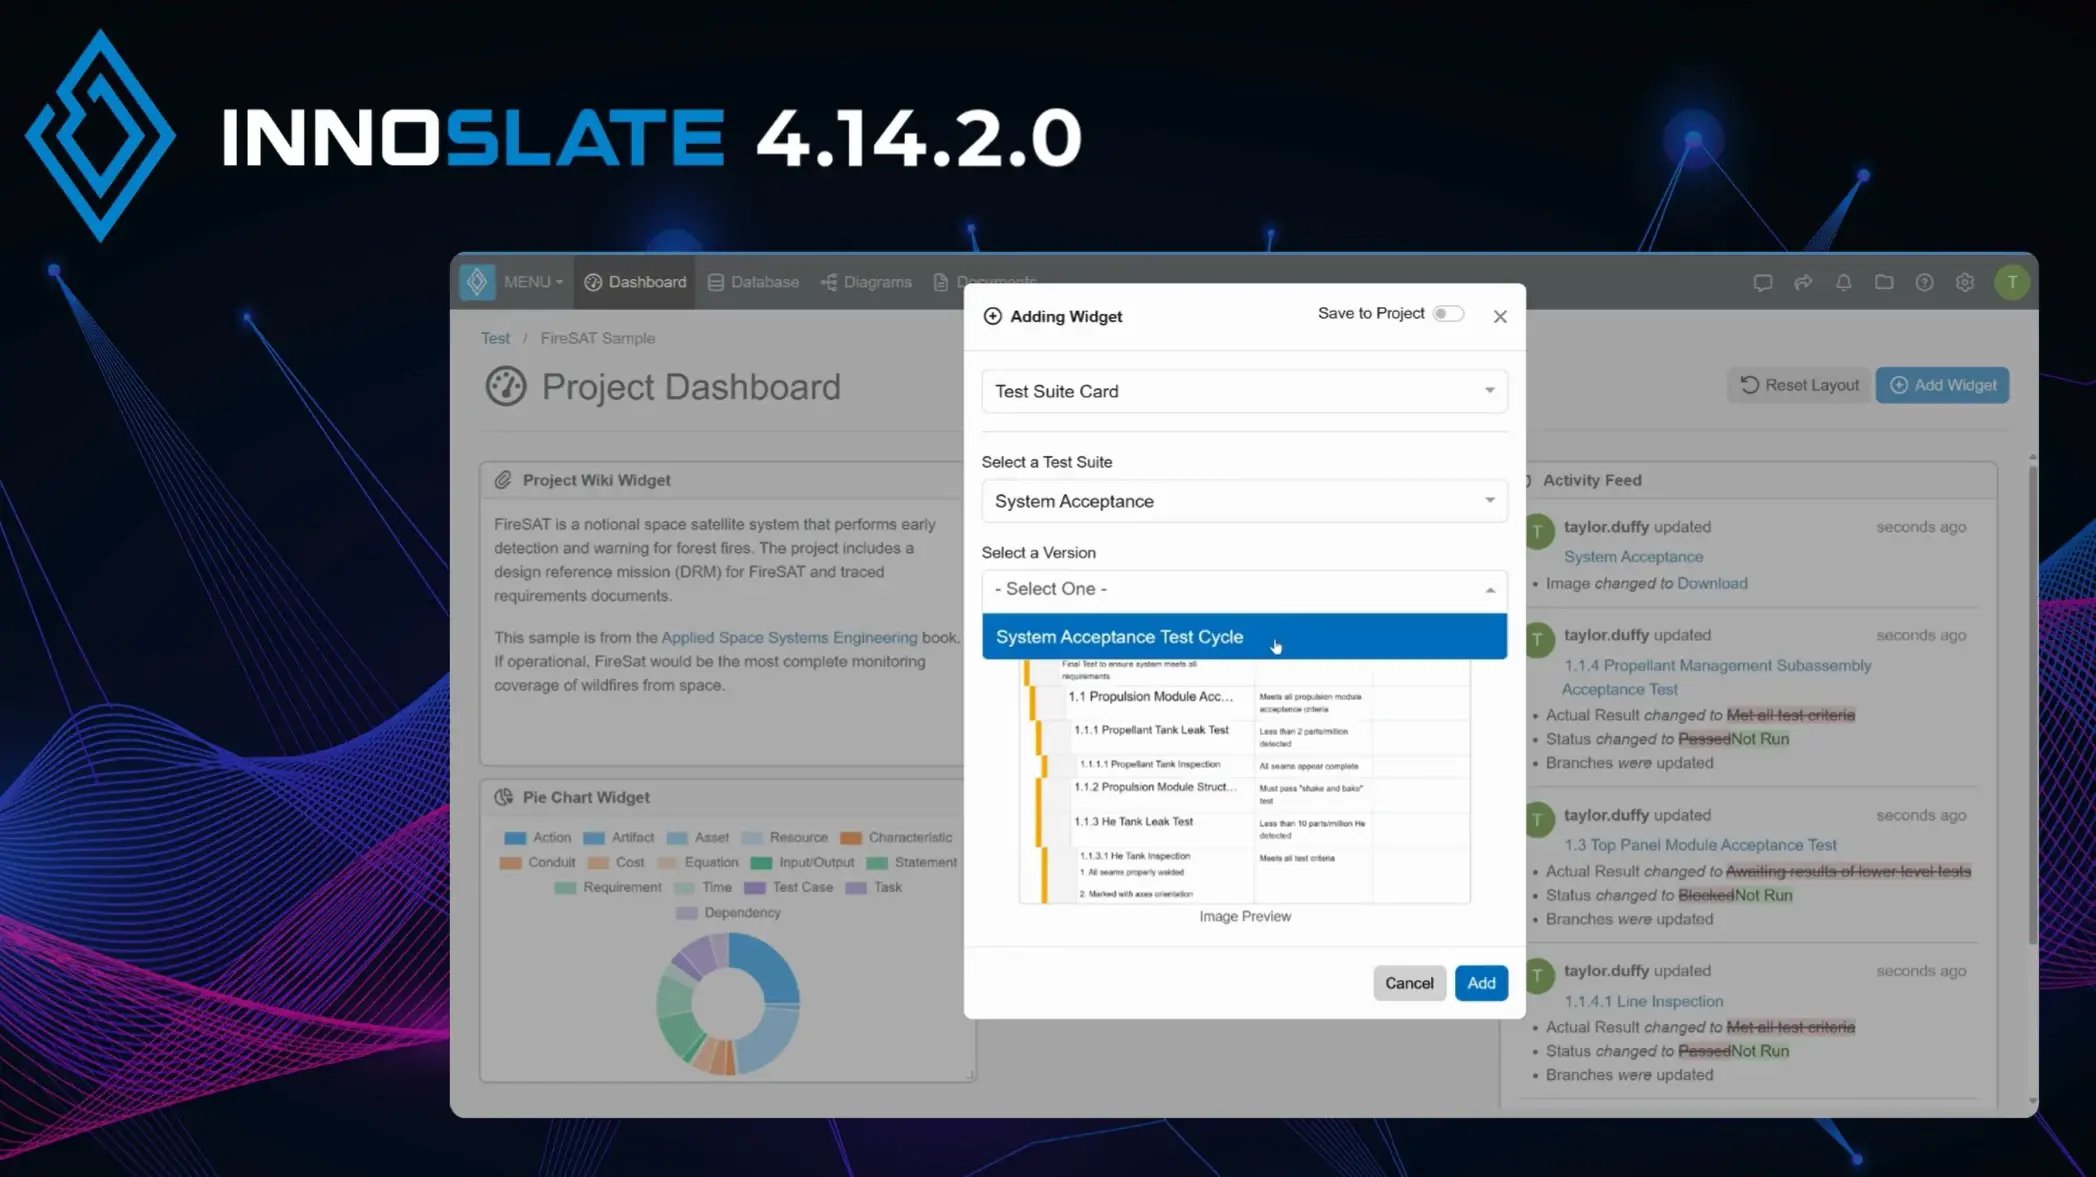Click the share arrow icon in navbar
2096x1177 pixels.
pyautogui.click(x=1803, y=283)
